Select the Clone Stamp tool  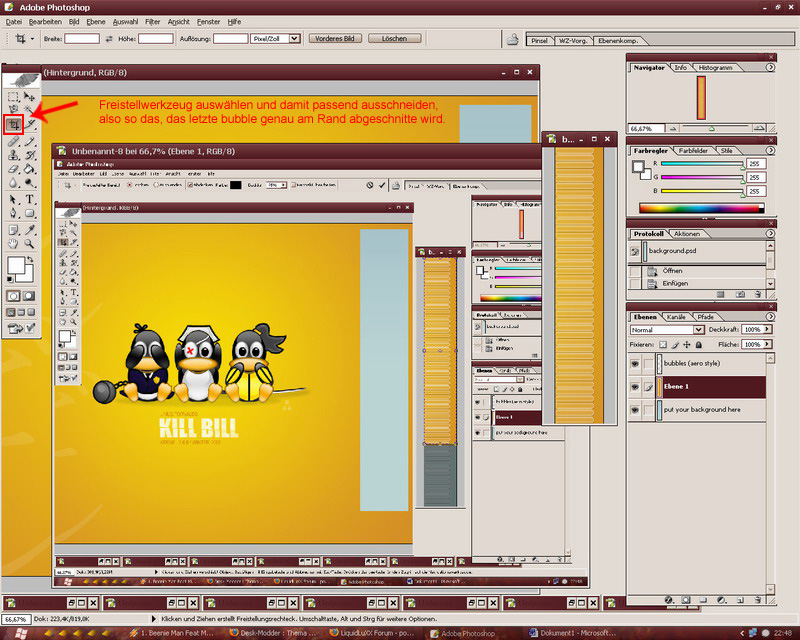13,155
